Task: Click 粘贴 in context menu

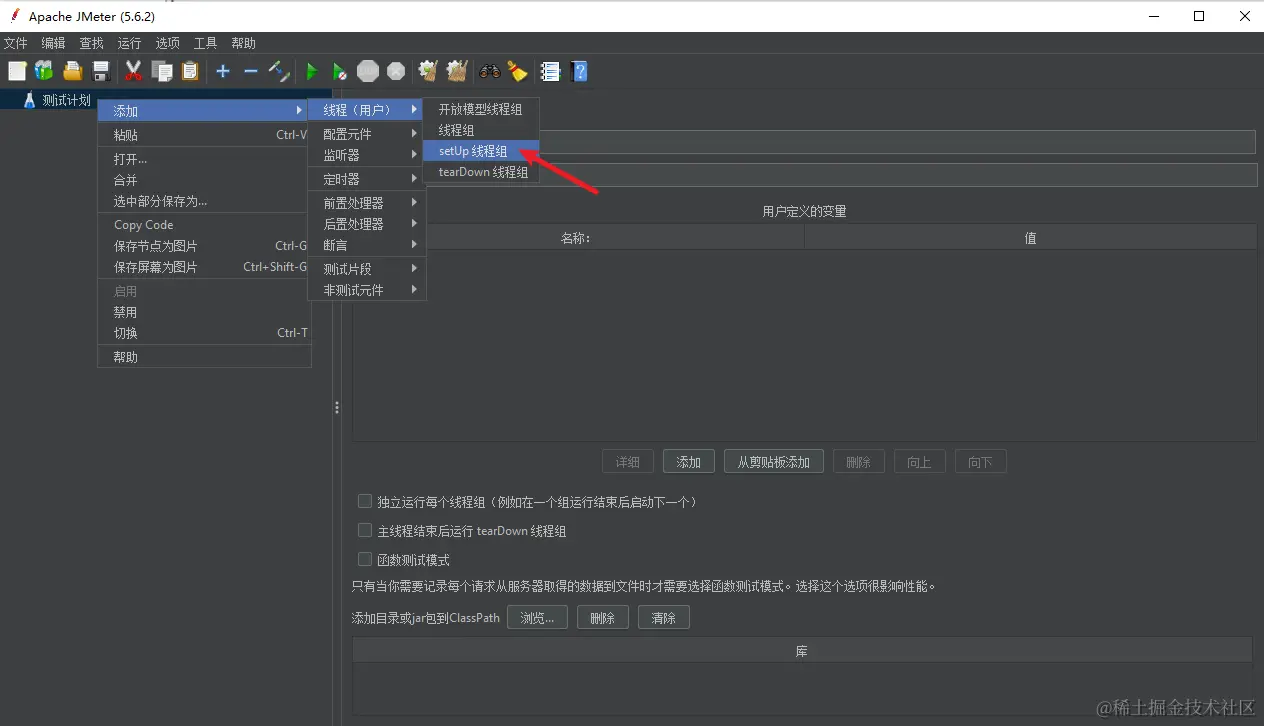Action: coord(204,135)
